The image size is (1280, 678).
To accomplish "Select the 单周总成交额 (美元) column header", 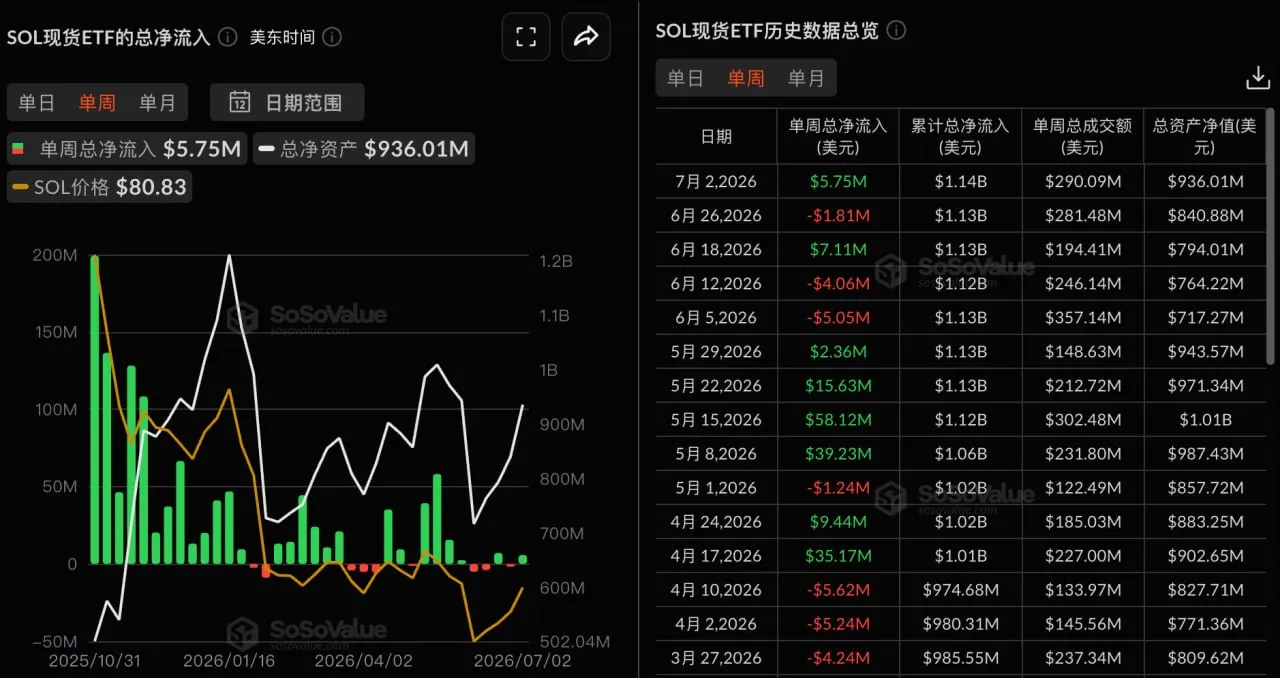I will pyautogui.click(x=1082, y=136).
